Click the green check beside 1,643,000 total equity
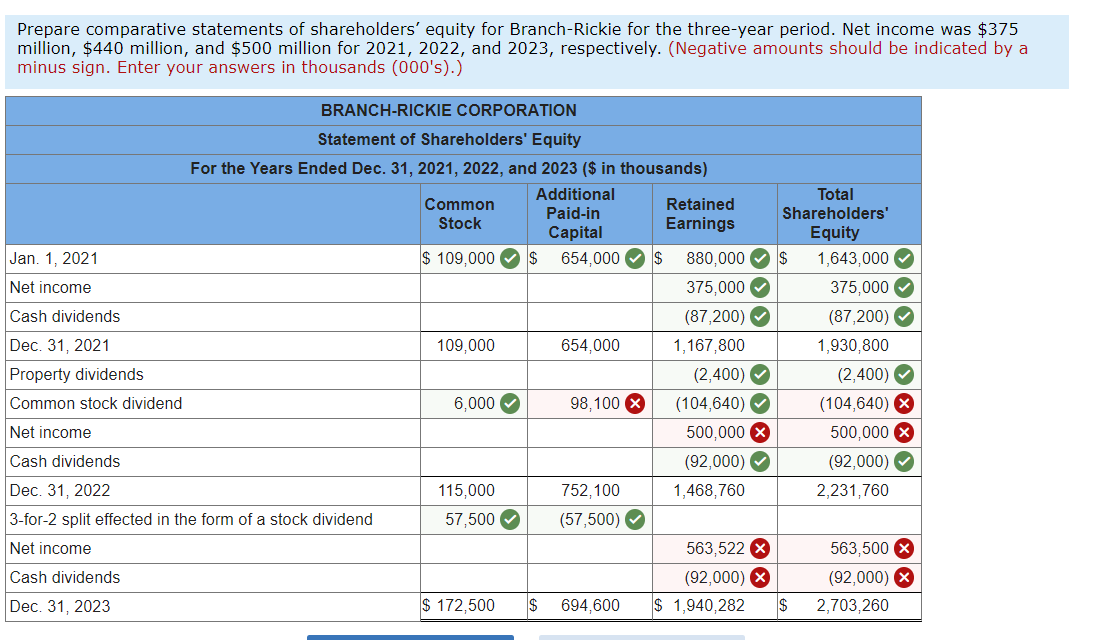The width and height of the screenshot is (1097, 640). pos(906,258)
